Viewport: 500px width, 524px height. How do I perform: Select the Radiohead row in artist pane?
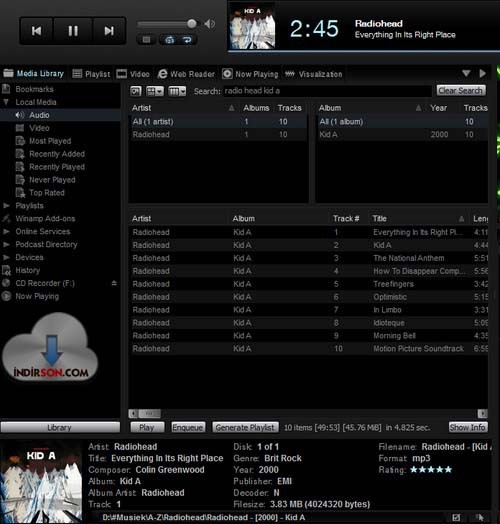(218, 135)
